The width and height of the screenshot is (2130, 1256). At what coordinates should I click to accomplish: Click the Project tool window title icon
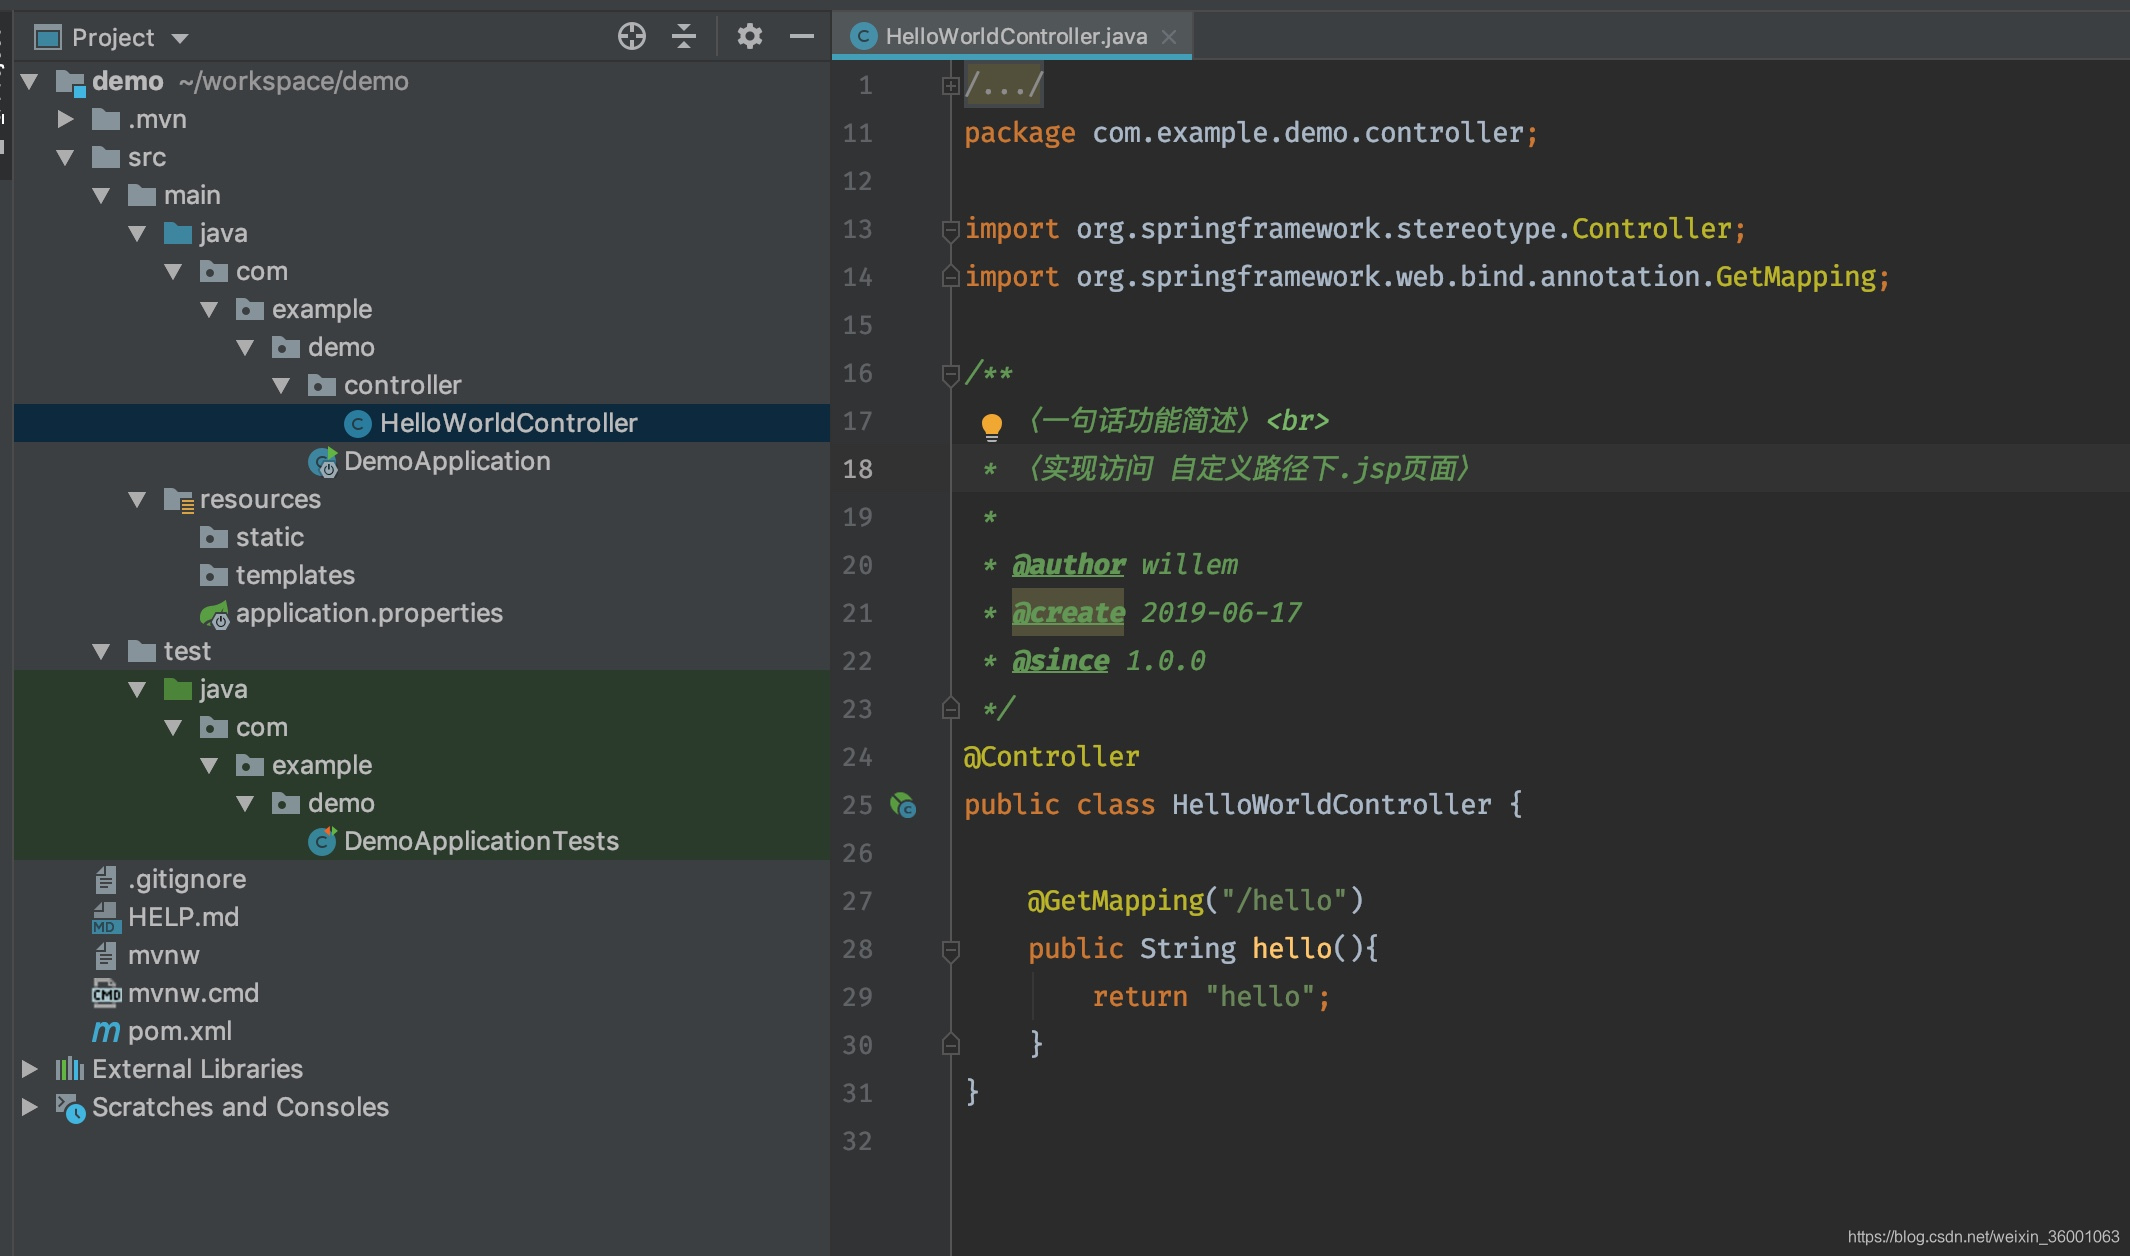pyautogui.click(x=48, y=38)
